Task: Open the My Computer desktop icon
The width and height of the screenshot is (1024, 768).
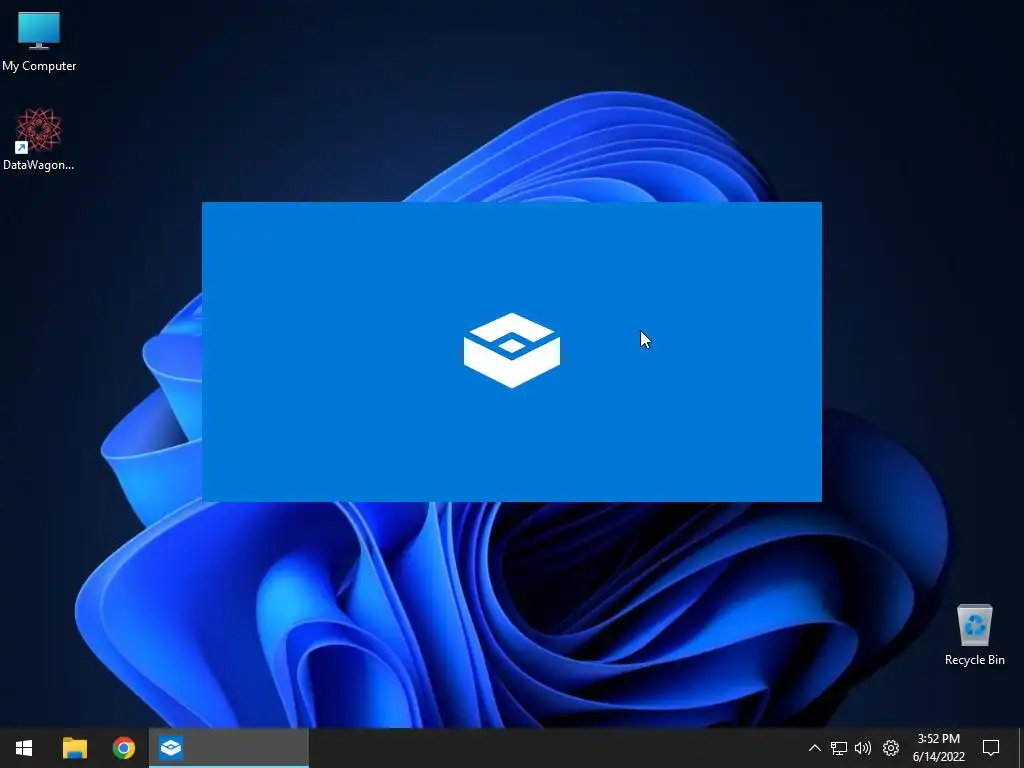Action: pos(39,41)
